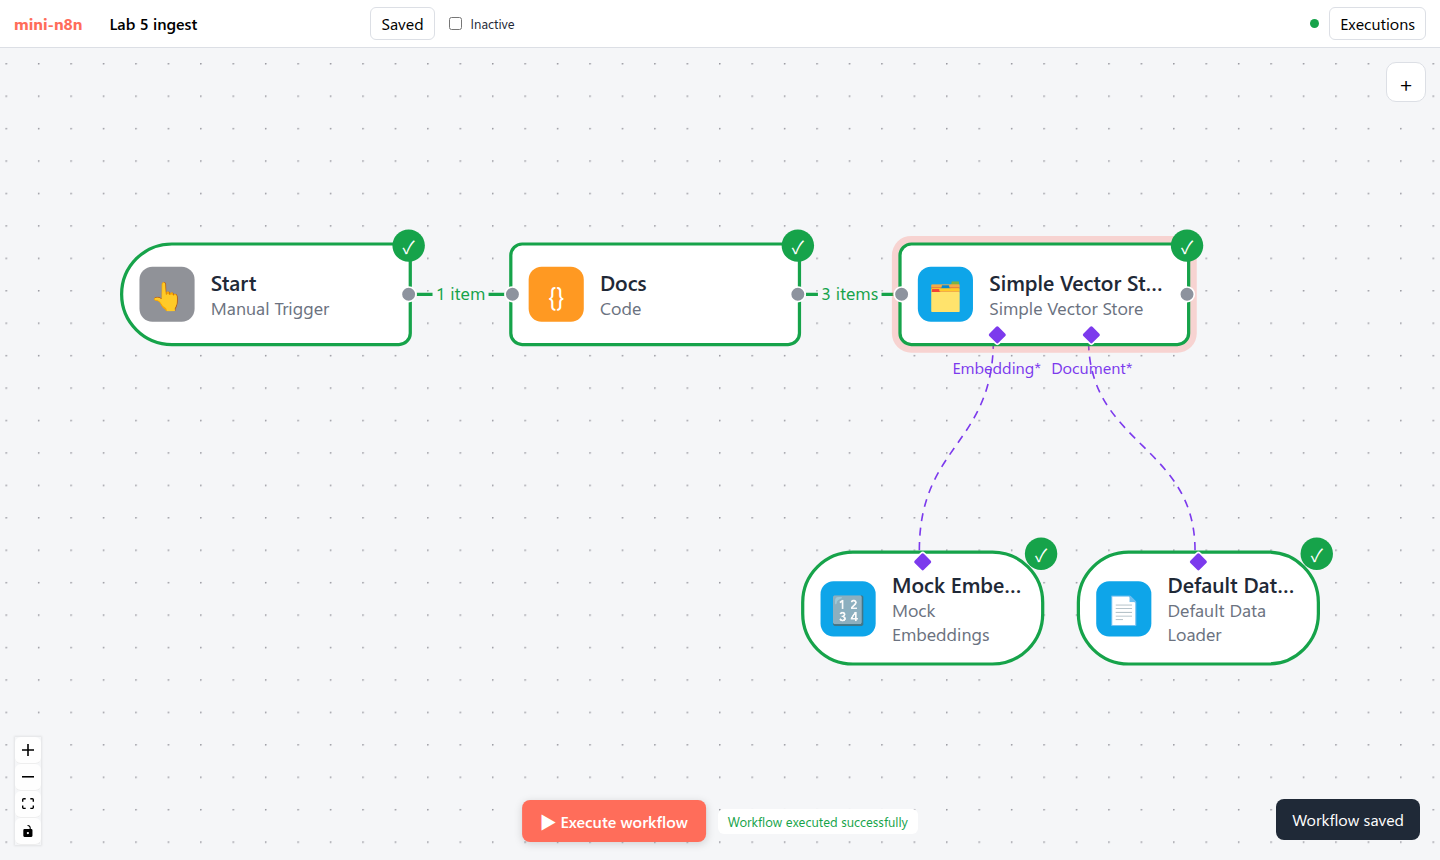Click the Start node output port
Screen dimensions: 1440x860
point(408,294)
